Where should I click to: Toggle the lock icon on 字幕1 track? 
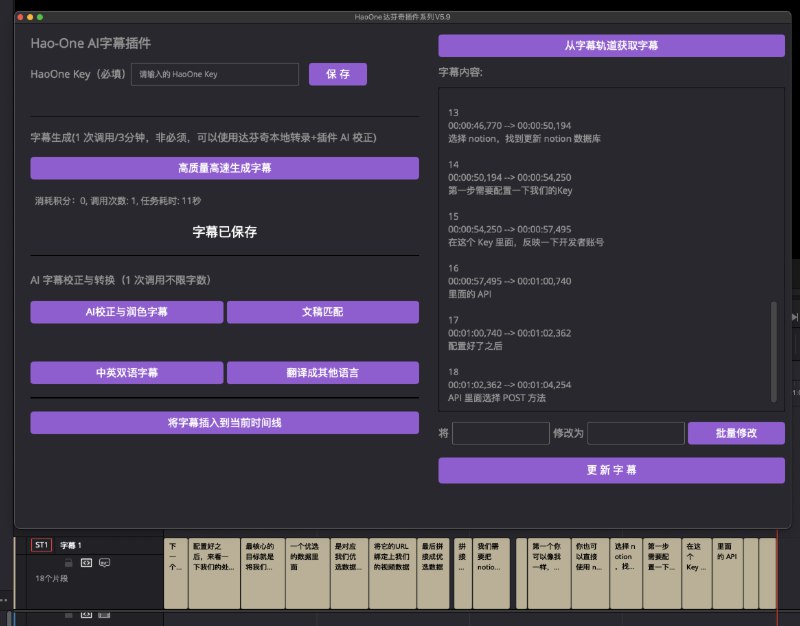[68, 563]
